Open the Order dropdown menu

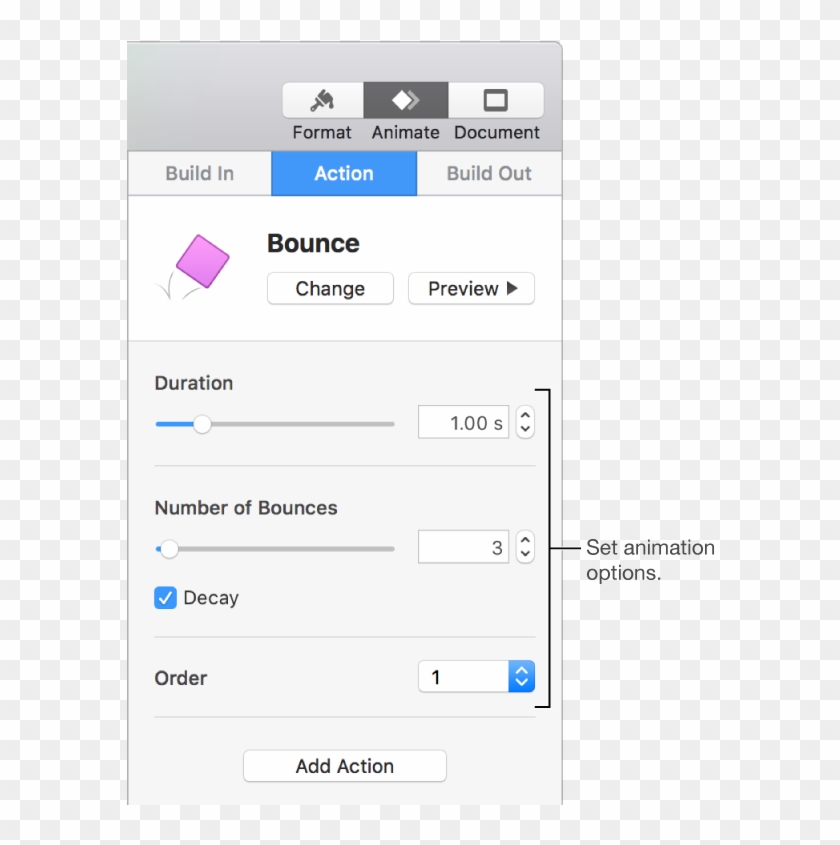[x=520, y=676]
